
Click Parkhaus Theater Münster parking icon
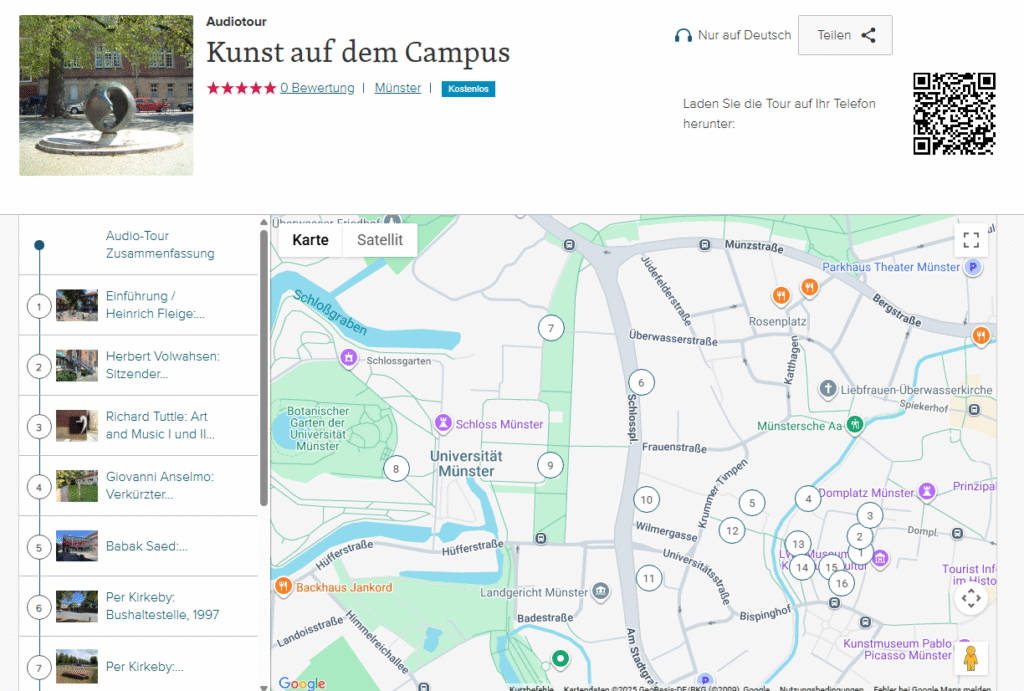click(972, 267)
